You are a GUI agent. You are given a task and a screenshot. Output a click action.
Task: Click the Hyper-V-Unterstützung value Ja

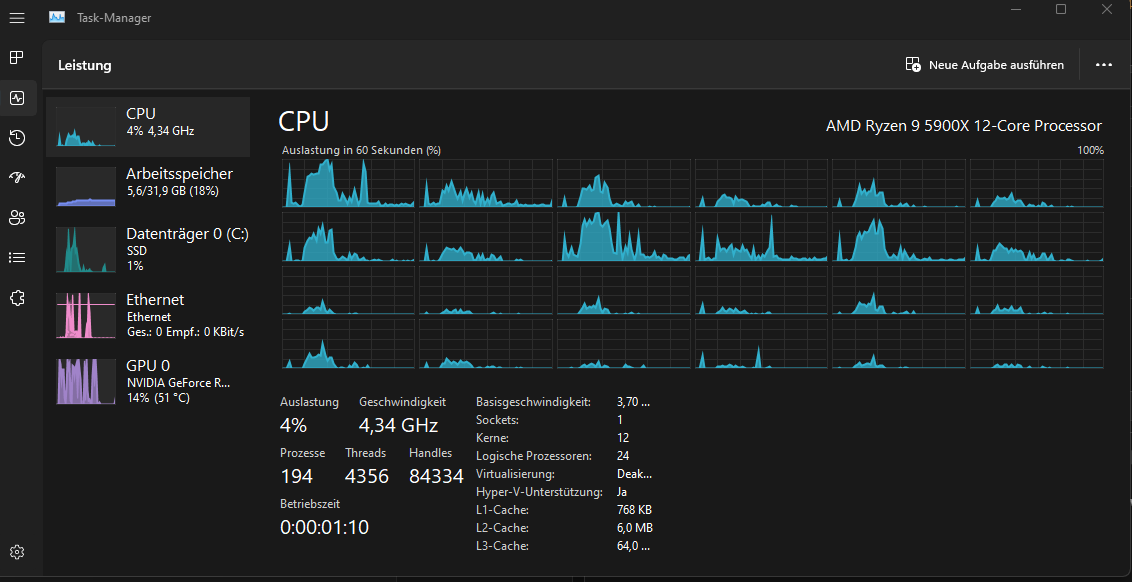[x=622, y=492]
